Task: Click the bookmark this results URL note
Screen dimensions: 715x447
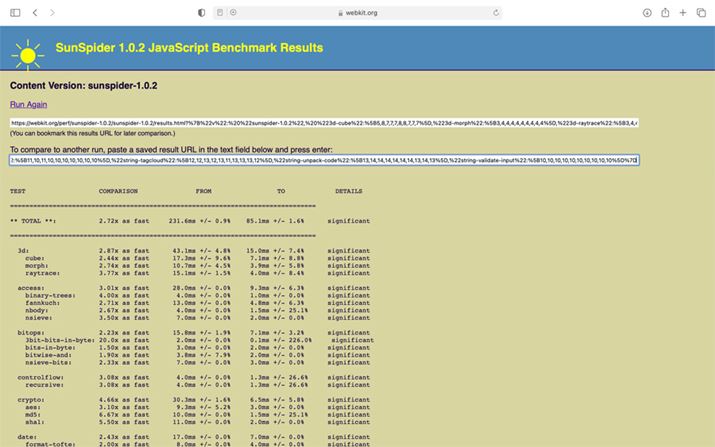Action: [x=93, y=133]
